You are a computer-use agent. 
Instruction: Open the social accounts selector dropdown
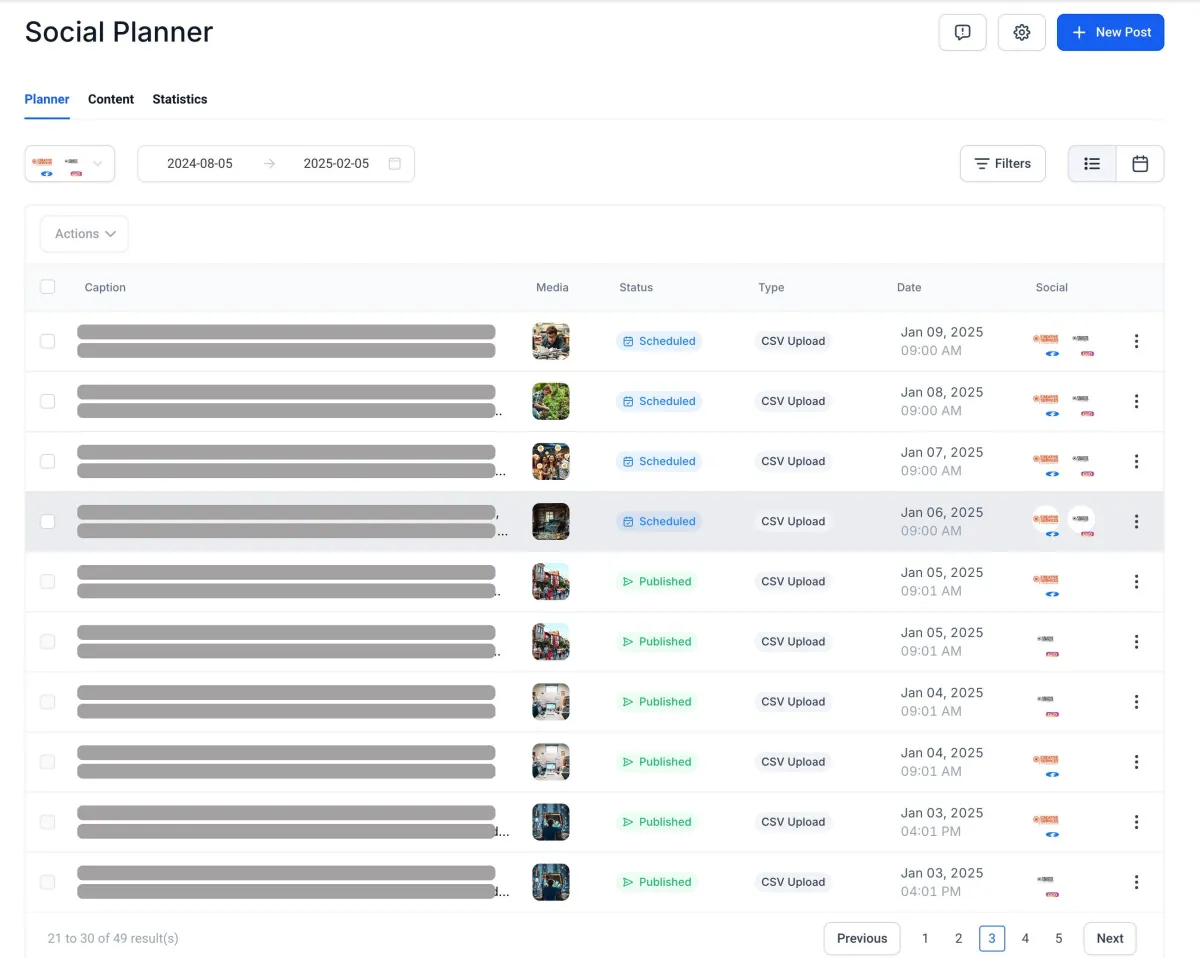tap(70, 164)
